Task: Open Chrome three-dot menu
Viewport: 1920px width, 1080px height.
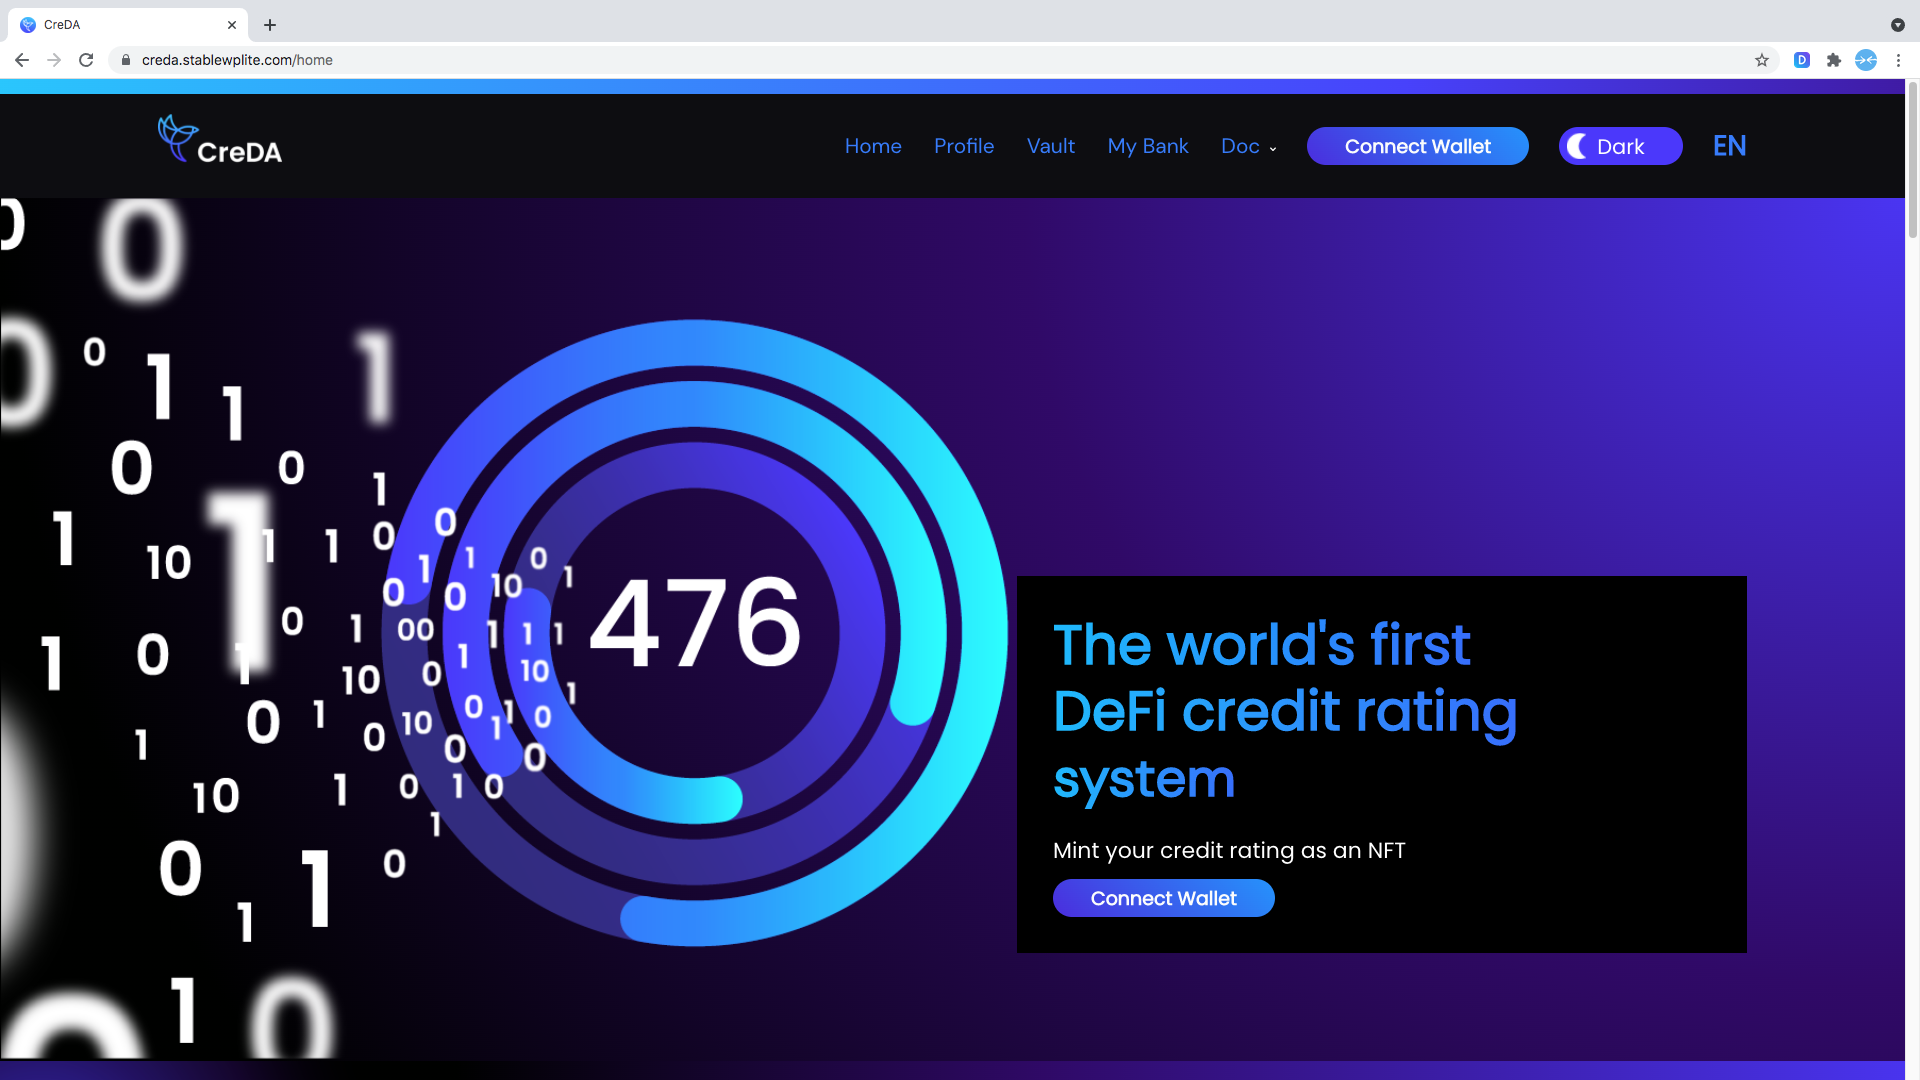Action: tap(1898, 60)
